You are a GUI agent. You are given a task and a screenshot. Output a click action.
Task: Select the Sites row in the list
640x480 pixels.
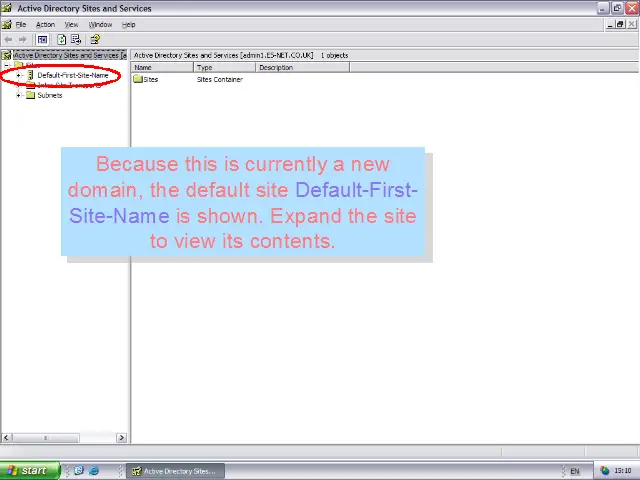point(151,80)
